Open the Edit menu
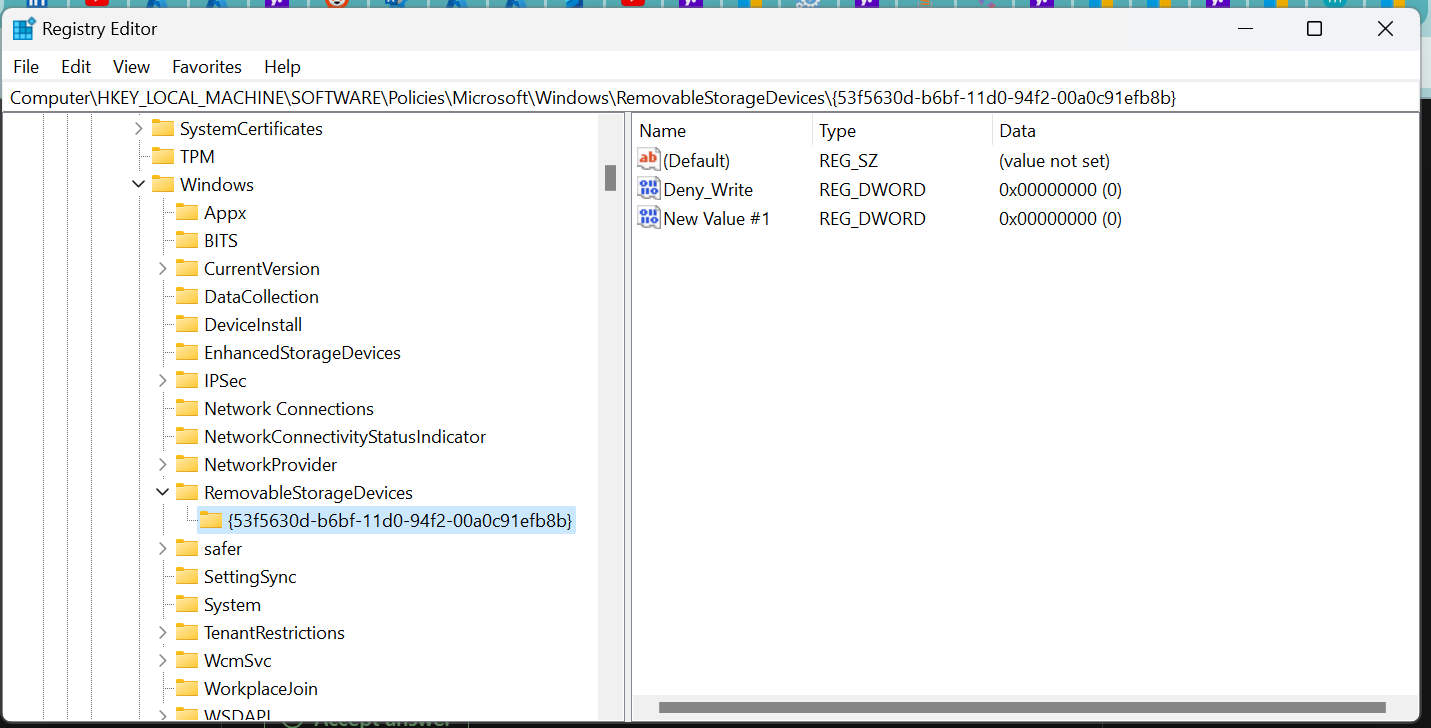 [75, 66]
